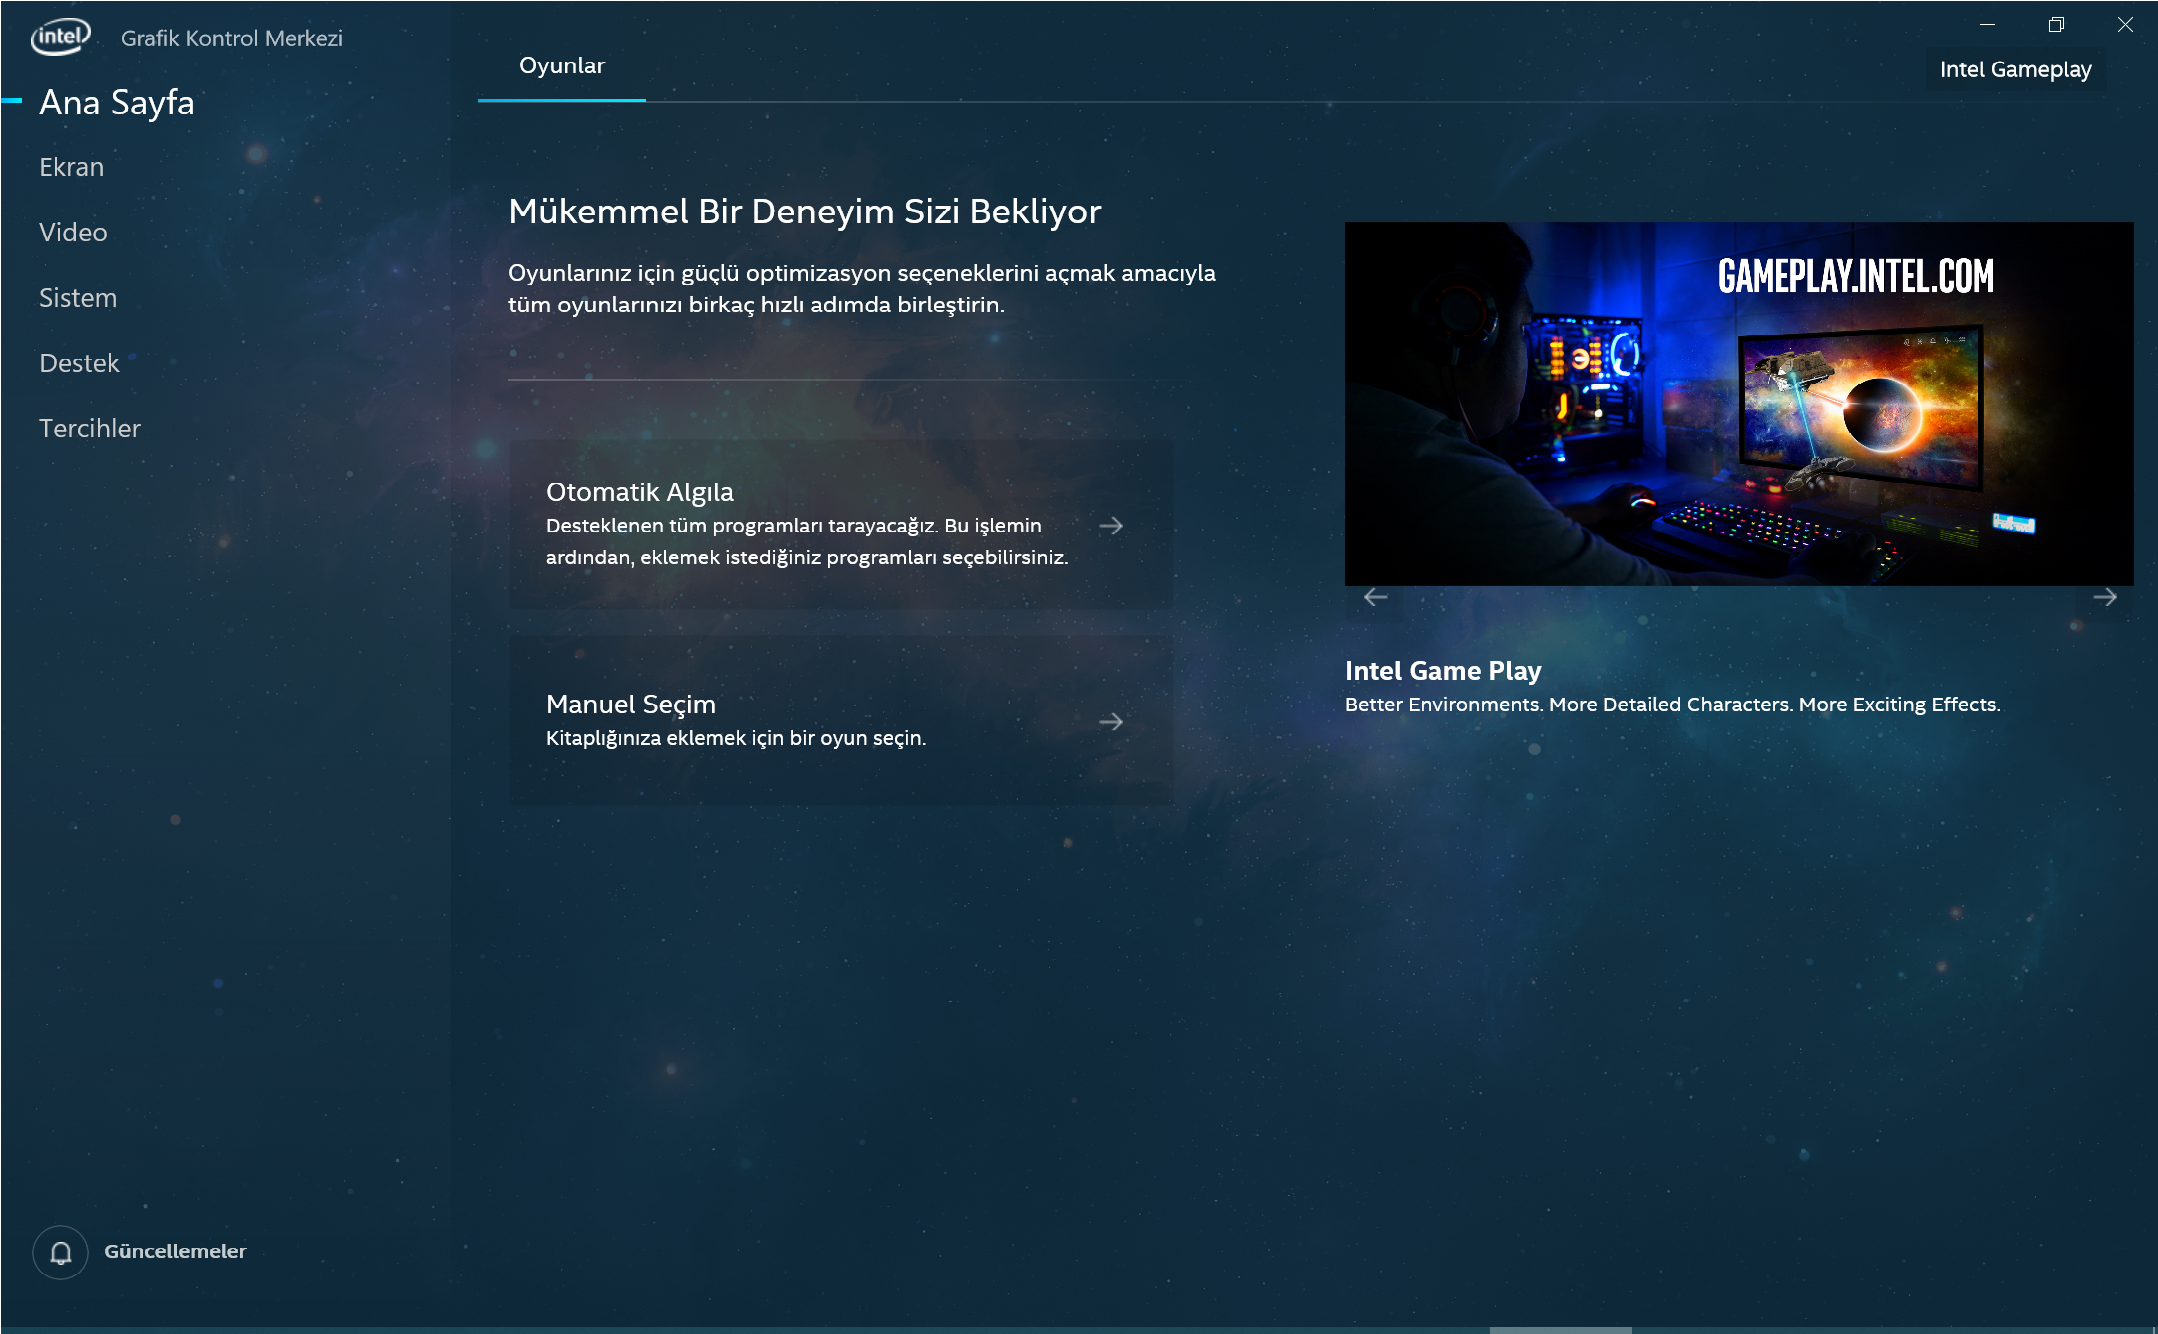Click the Grafik Kontrol Merkezi title text

click(x=232, y=38)
